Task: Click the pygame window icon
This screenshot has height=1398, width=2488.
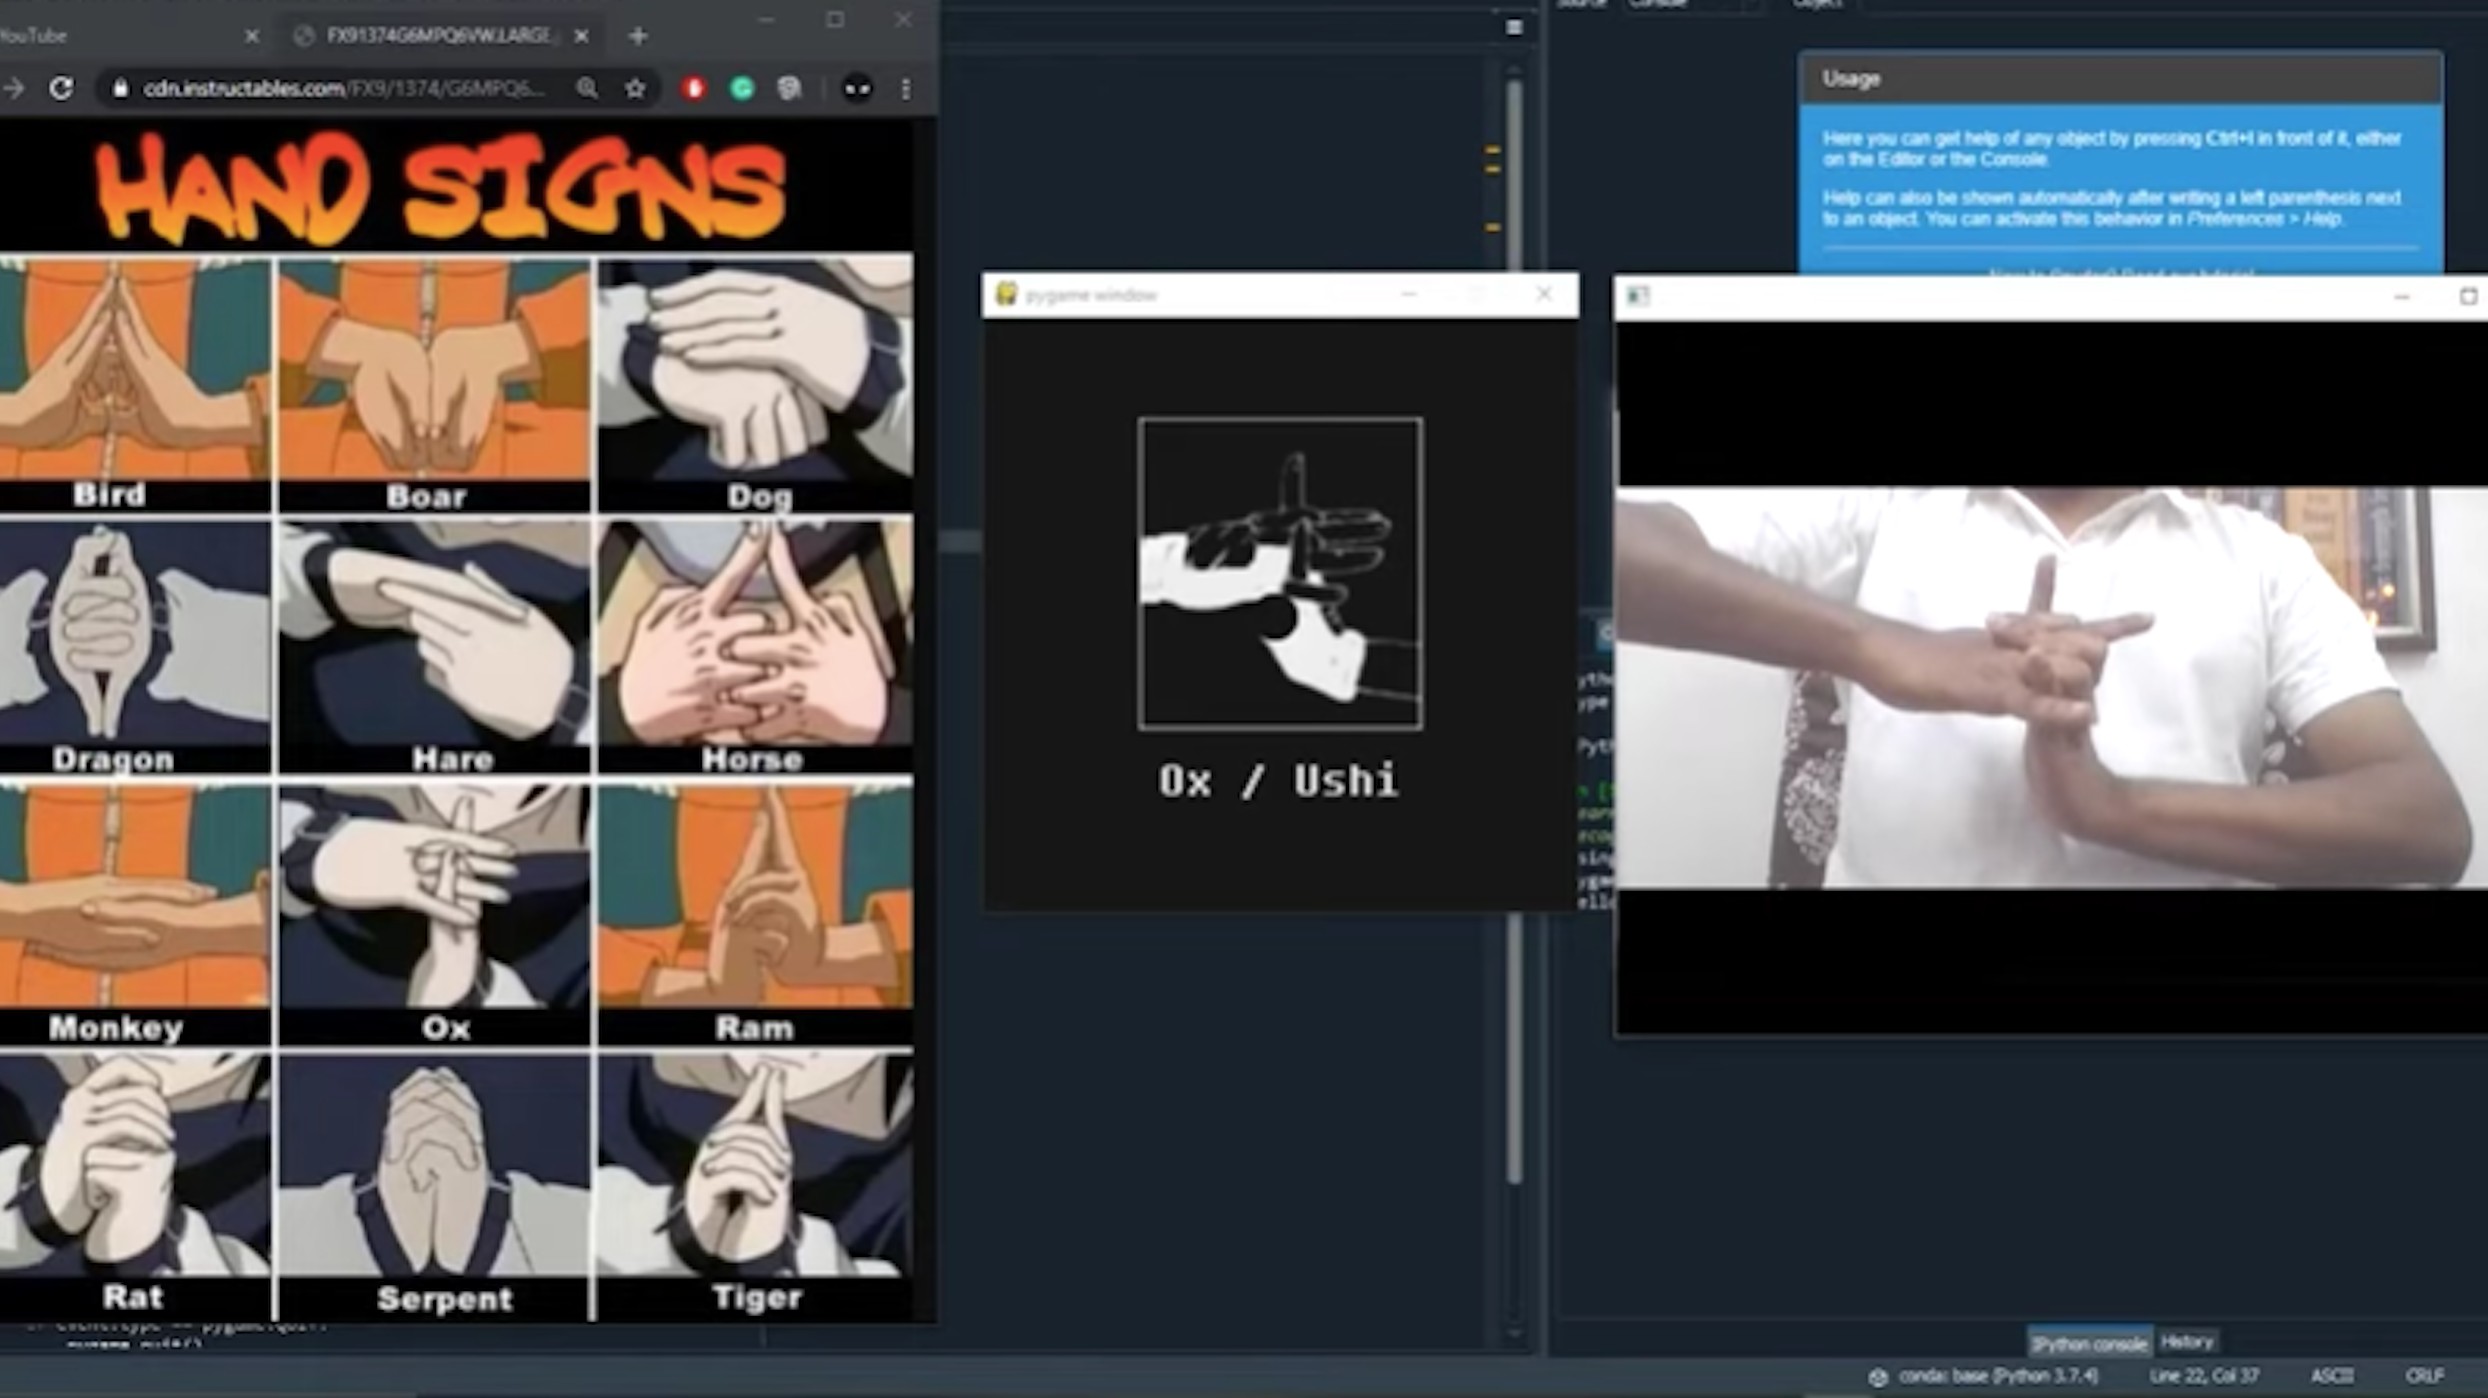Action: [1006, 294]
